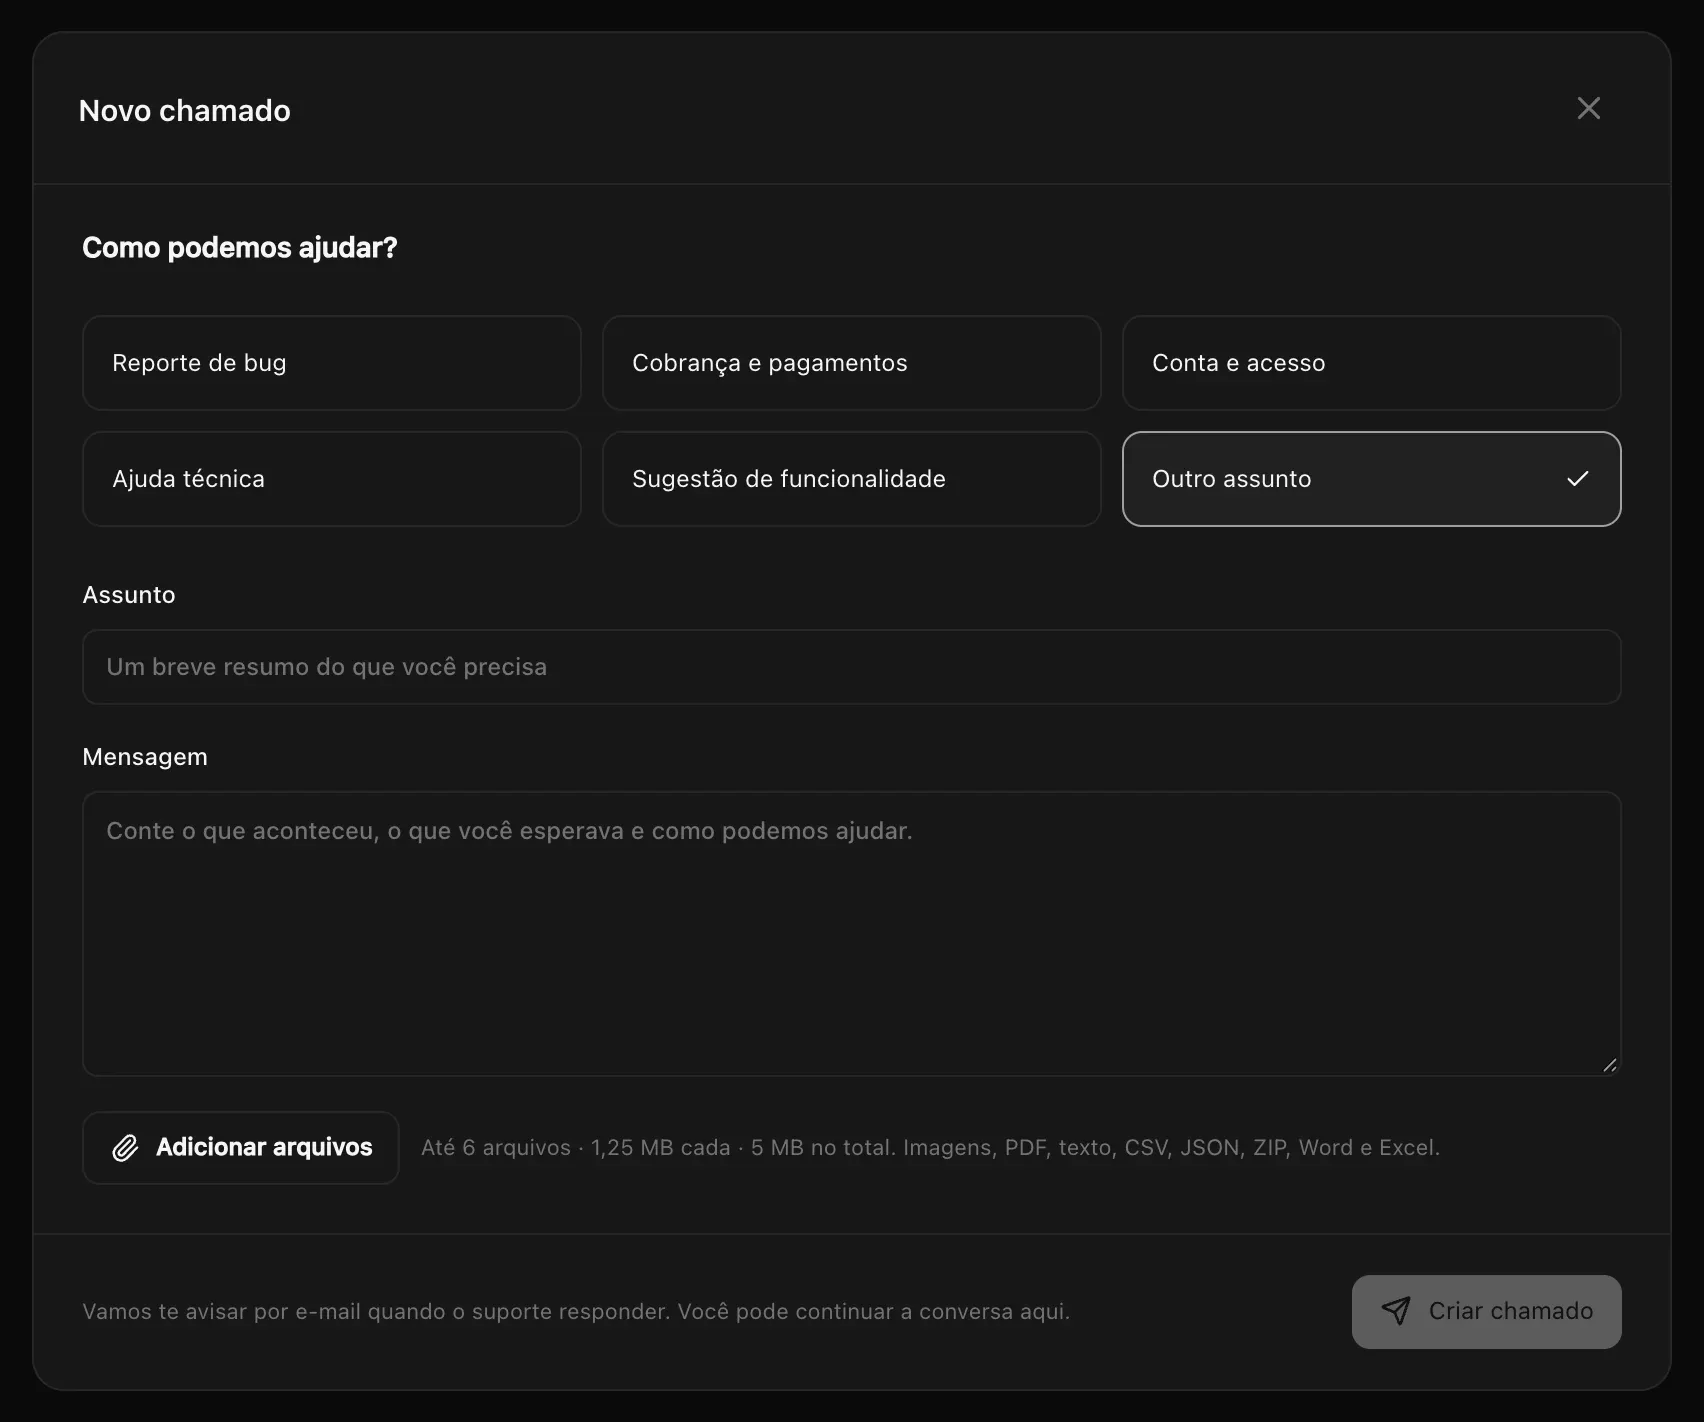
Task: Select Ajuda técnica category
Action: pos(332,479)
